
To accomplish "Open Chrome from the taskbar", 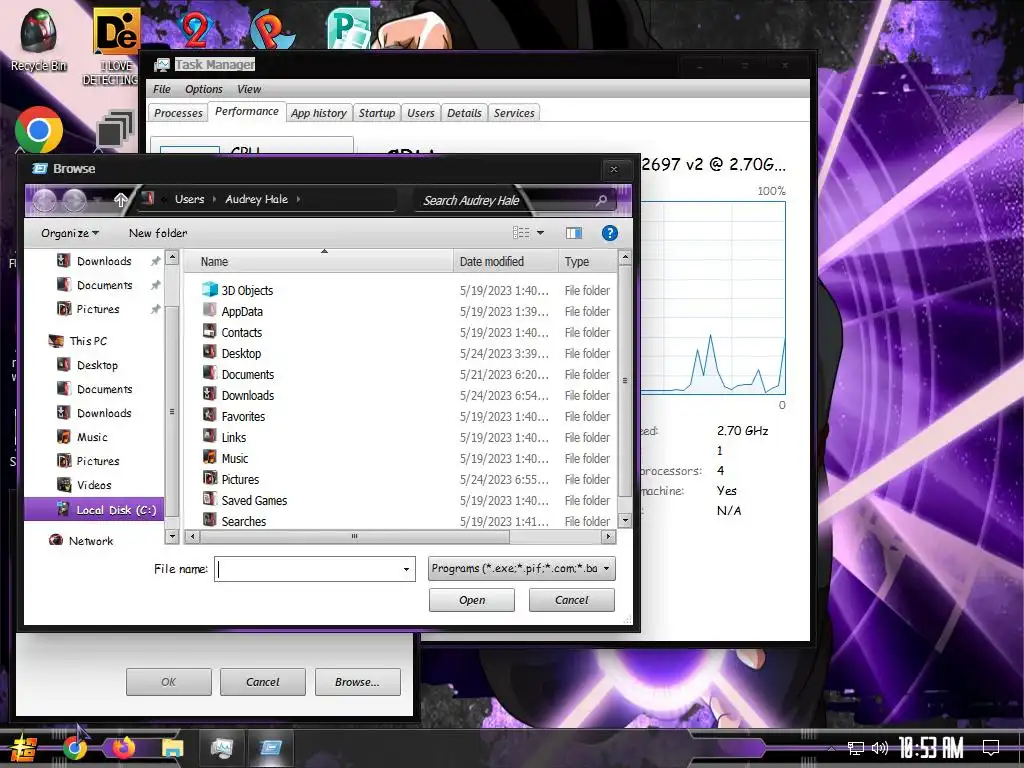I will pyautogui.click(x=74, y=748).
